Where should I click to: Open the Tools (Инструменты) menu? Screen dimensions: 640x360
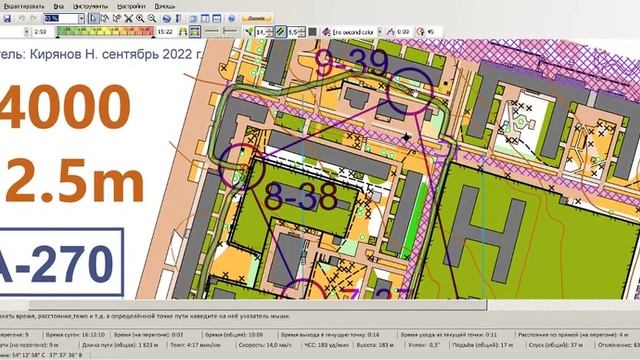90,6
